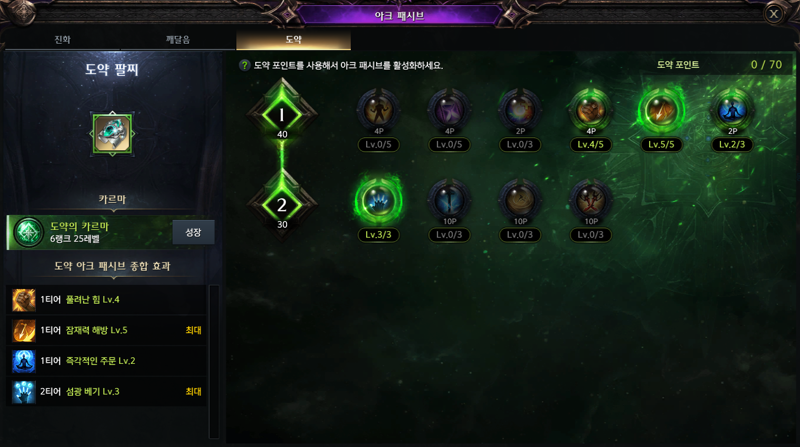Switch to the 깨달음 tab
This screenshot has width=800, height=447.
pyautogui.click(x=178, y=39)
